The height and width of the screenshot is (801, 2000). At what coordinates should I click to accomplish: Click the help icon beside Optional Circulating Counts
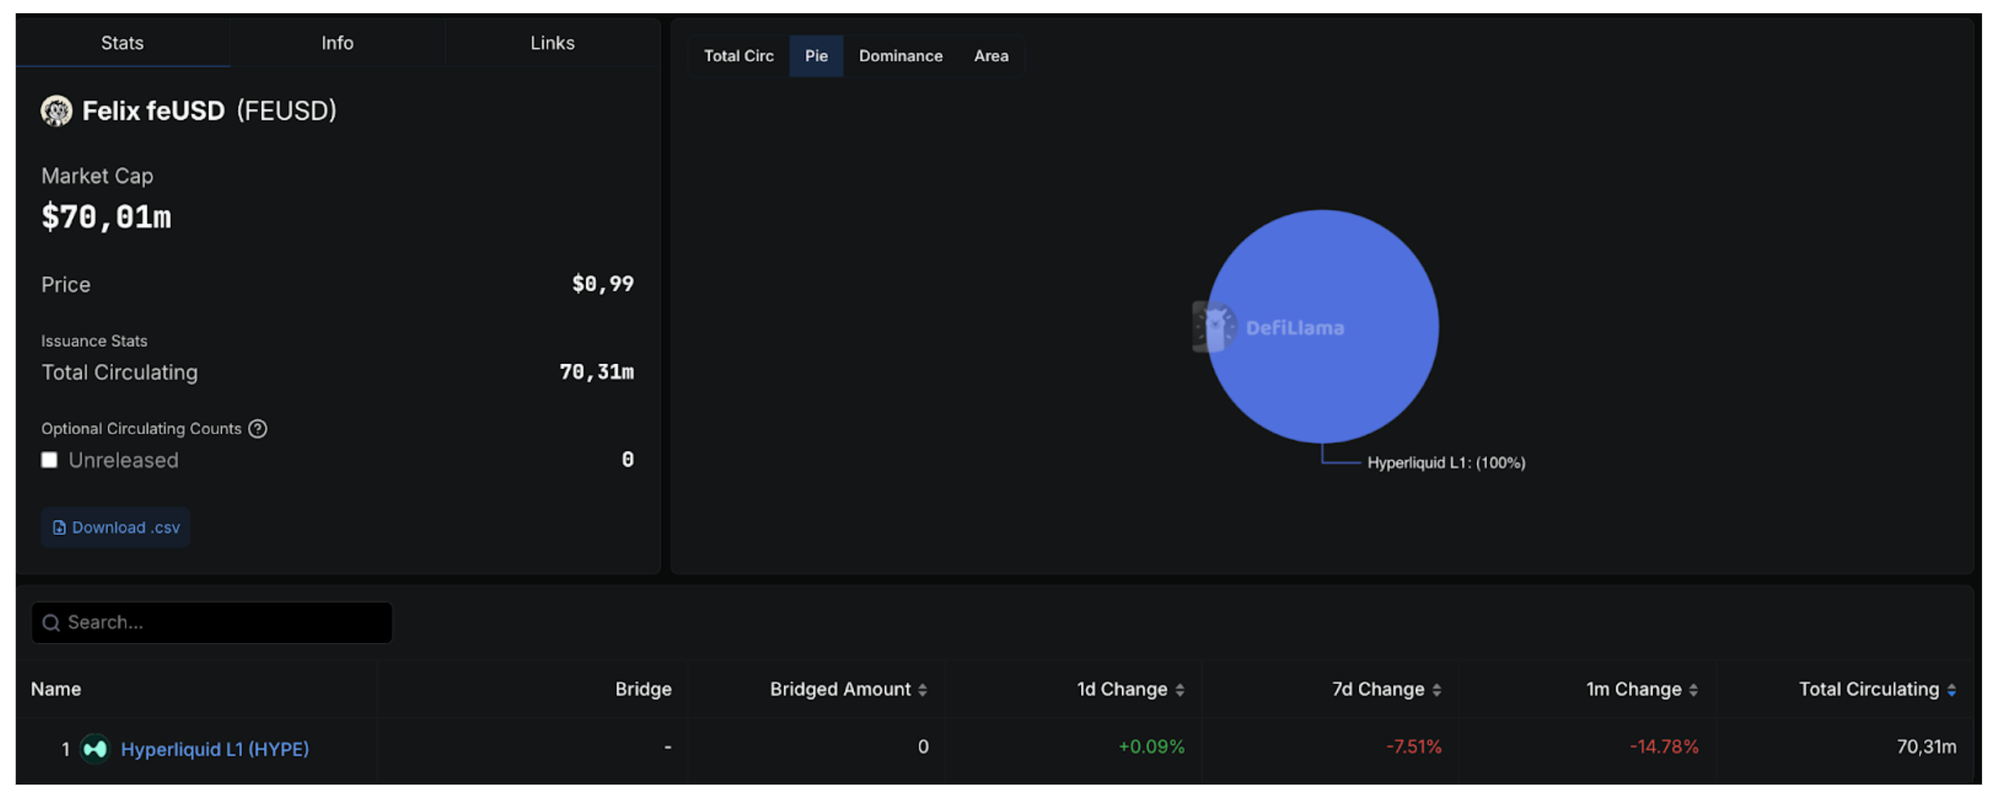(x=258, y=429)
